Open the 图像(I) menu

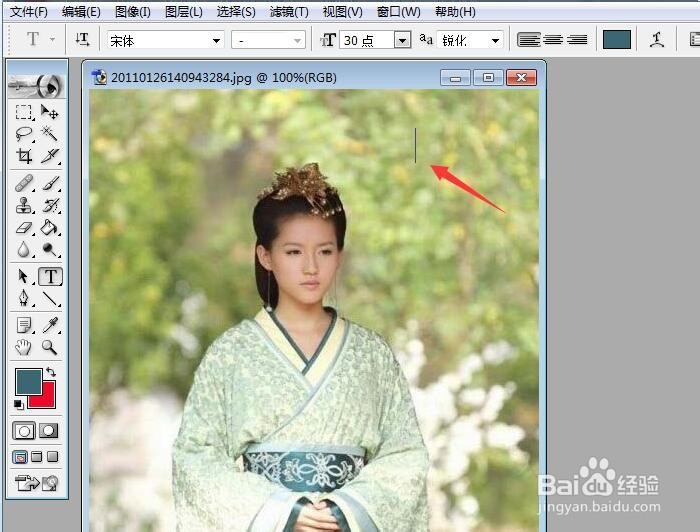133,12
